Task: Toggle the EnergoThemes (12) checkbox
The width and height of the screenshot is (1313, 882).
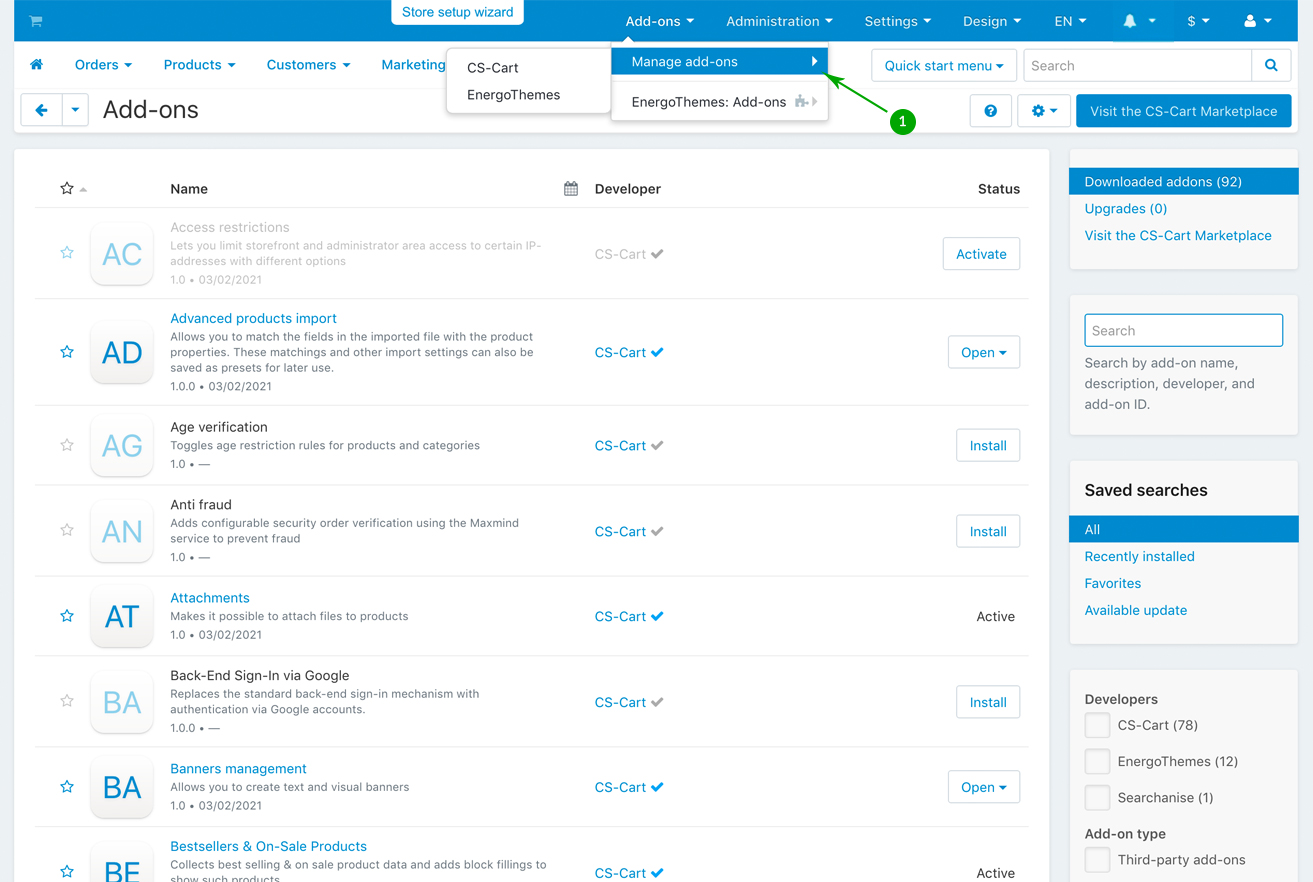Action: tap(1097, 761)
